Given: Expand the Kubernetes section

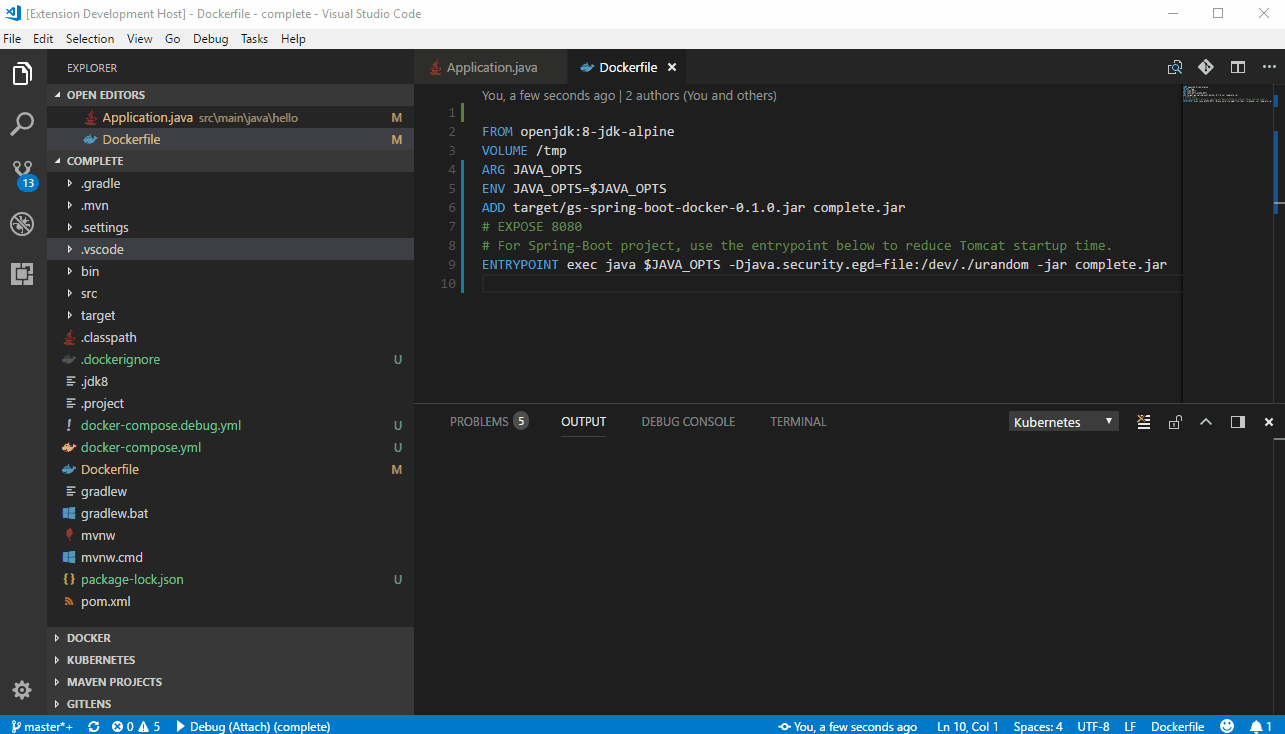Looking at the screenshot, I should (230, 660).
